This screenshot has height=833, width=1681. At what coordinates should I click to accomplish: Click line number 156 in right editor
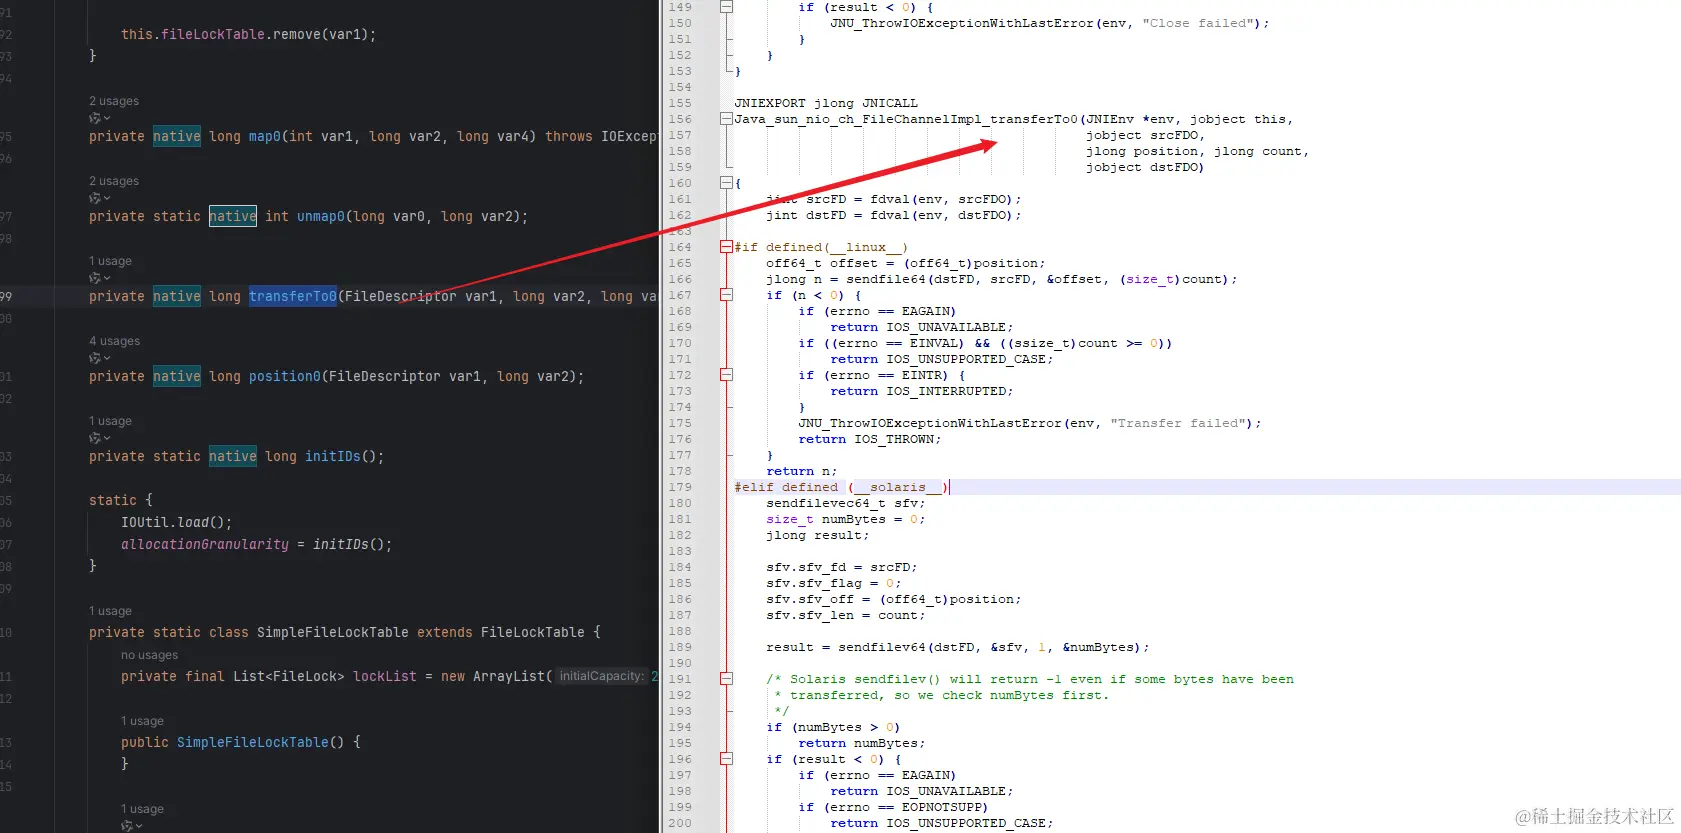pos(680,119)
